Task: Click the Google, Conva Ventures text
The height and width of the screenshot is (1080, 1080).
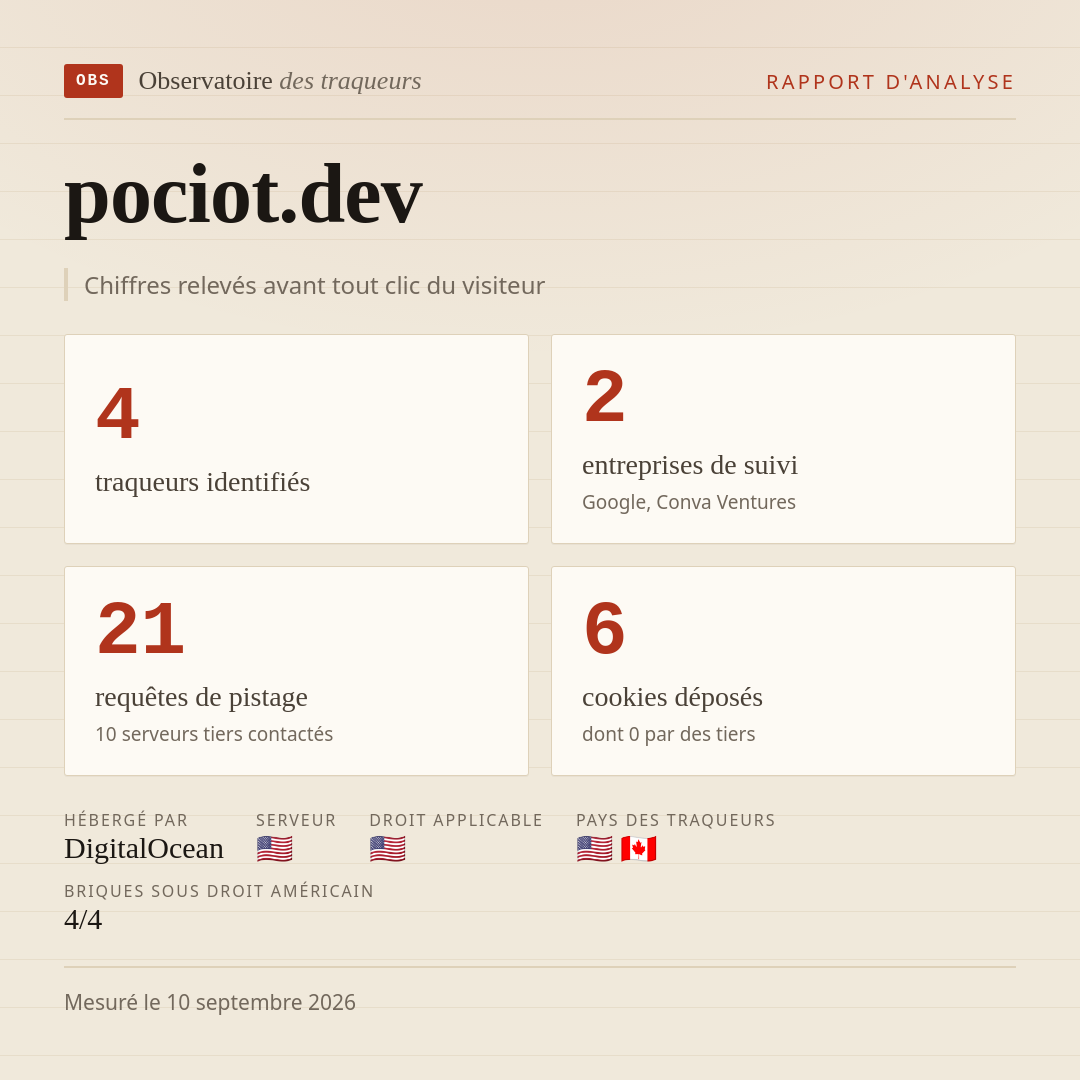Action: 689,502
